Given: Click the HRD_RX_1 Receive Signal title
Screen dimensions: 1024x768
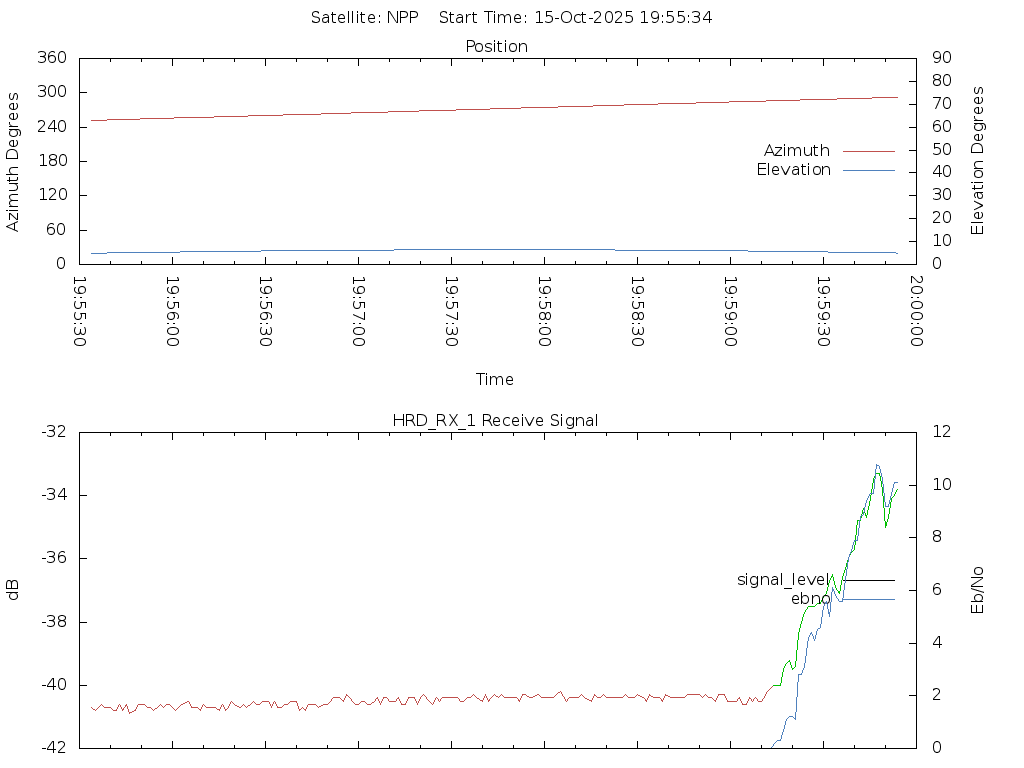Looking at the screenshot, I should [x=495, y=420].
